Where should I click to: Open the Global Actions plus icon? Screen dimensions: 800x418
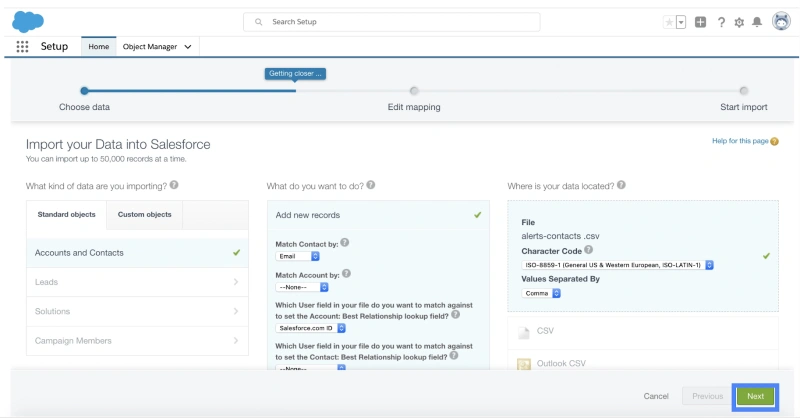click(x=701, y=22)
